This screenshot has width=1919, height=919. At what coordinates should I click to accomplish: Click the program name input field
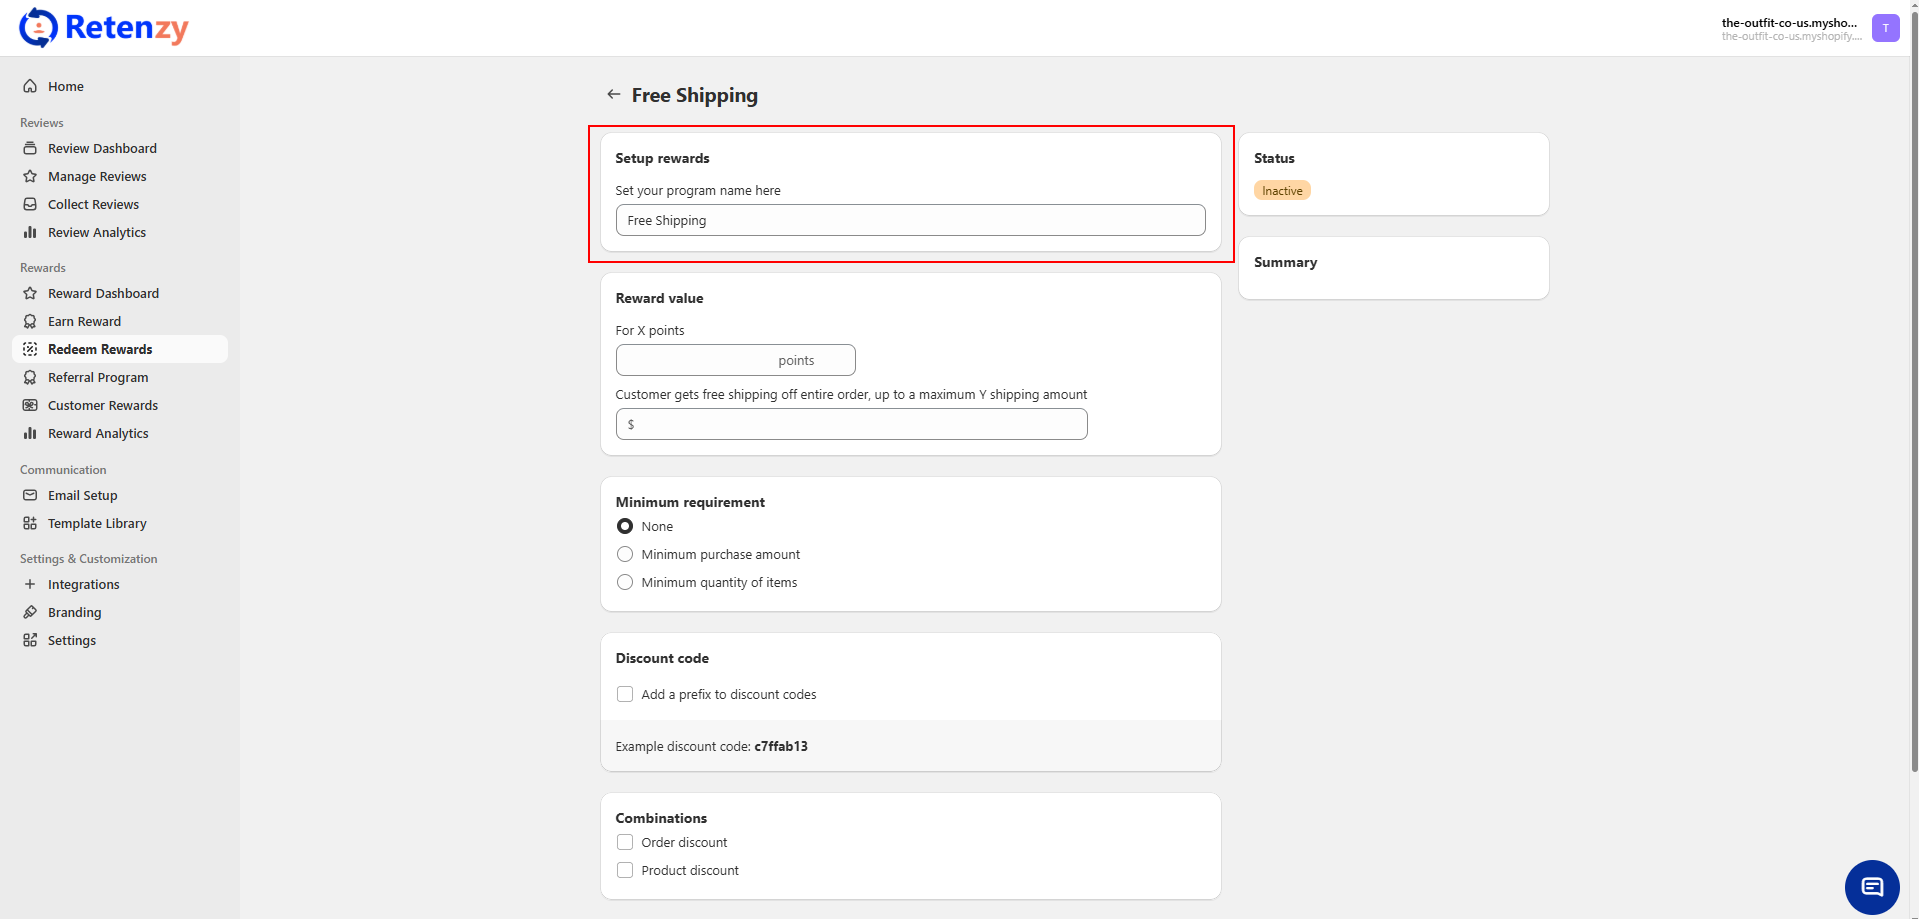910,220
